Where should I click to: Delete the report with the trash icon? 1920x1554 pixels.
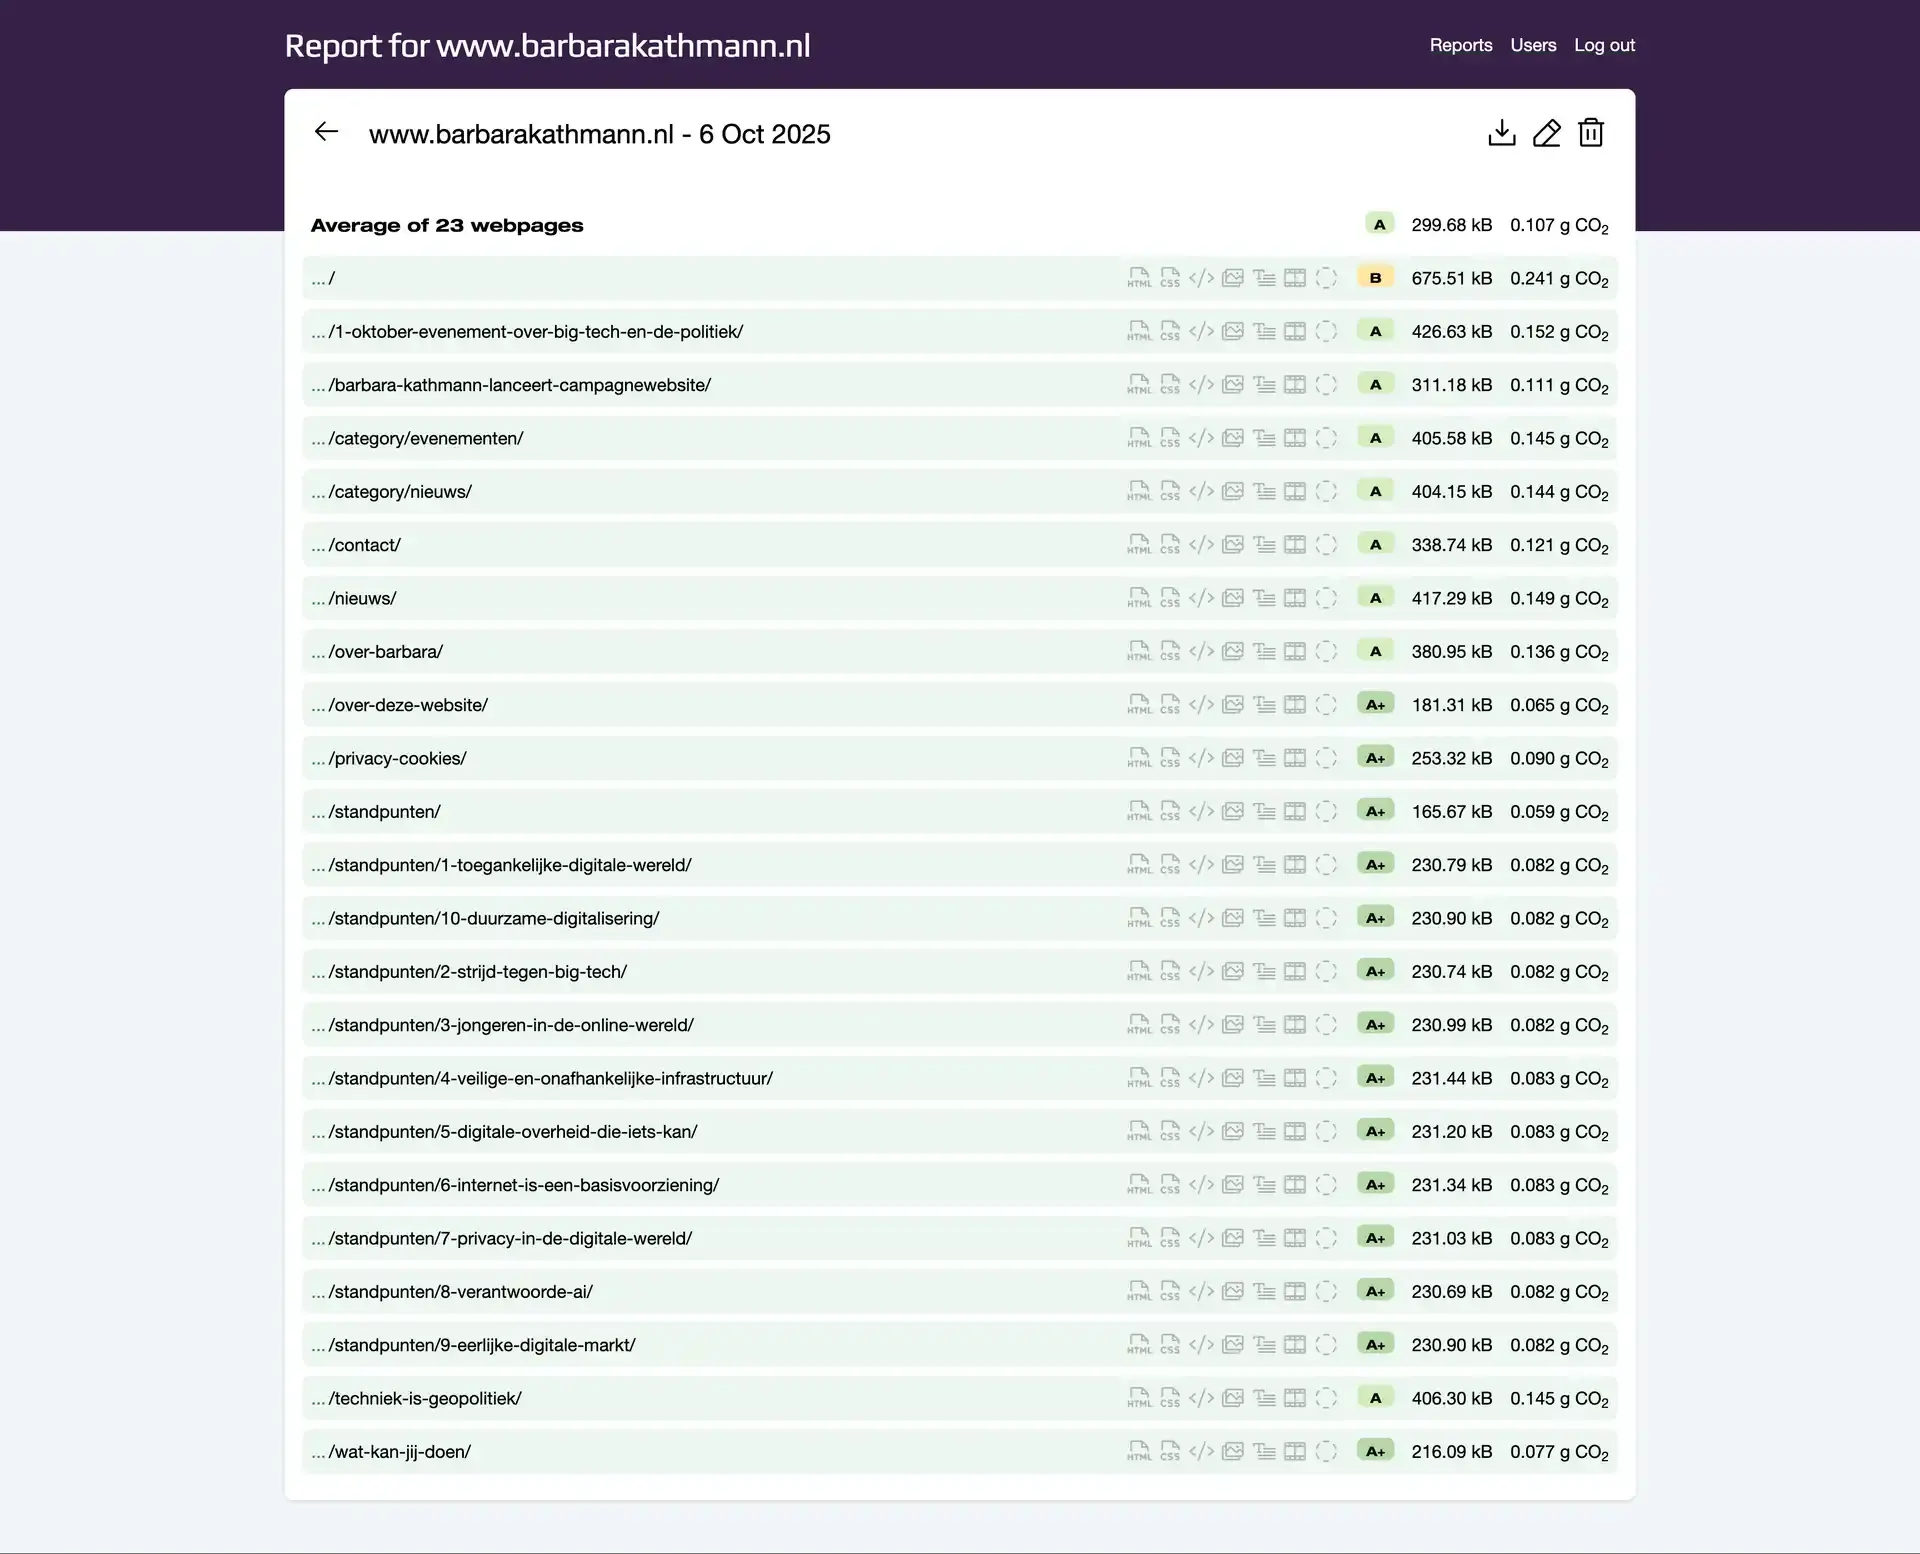[1590, 133]
